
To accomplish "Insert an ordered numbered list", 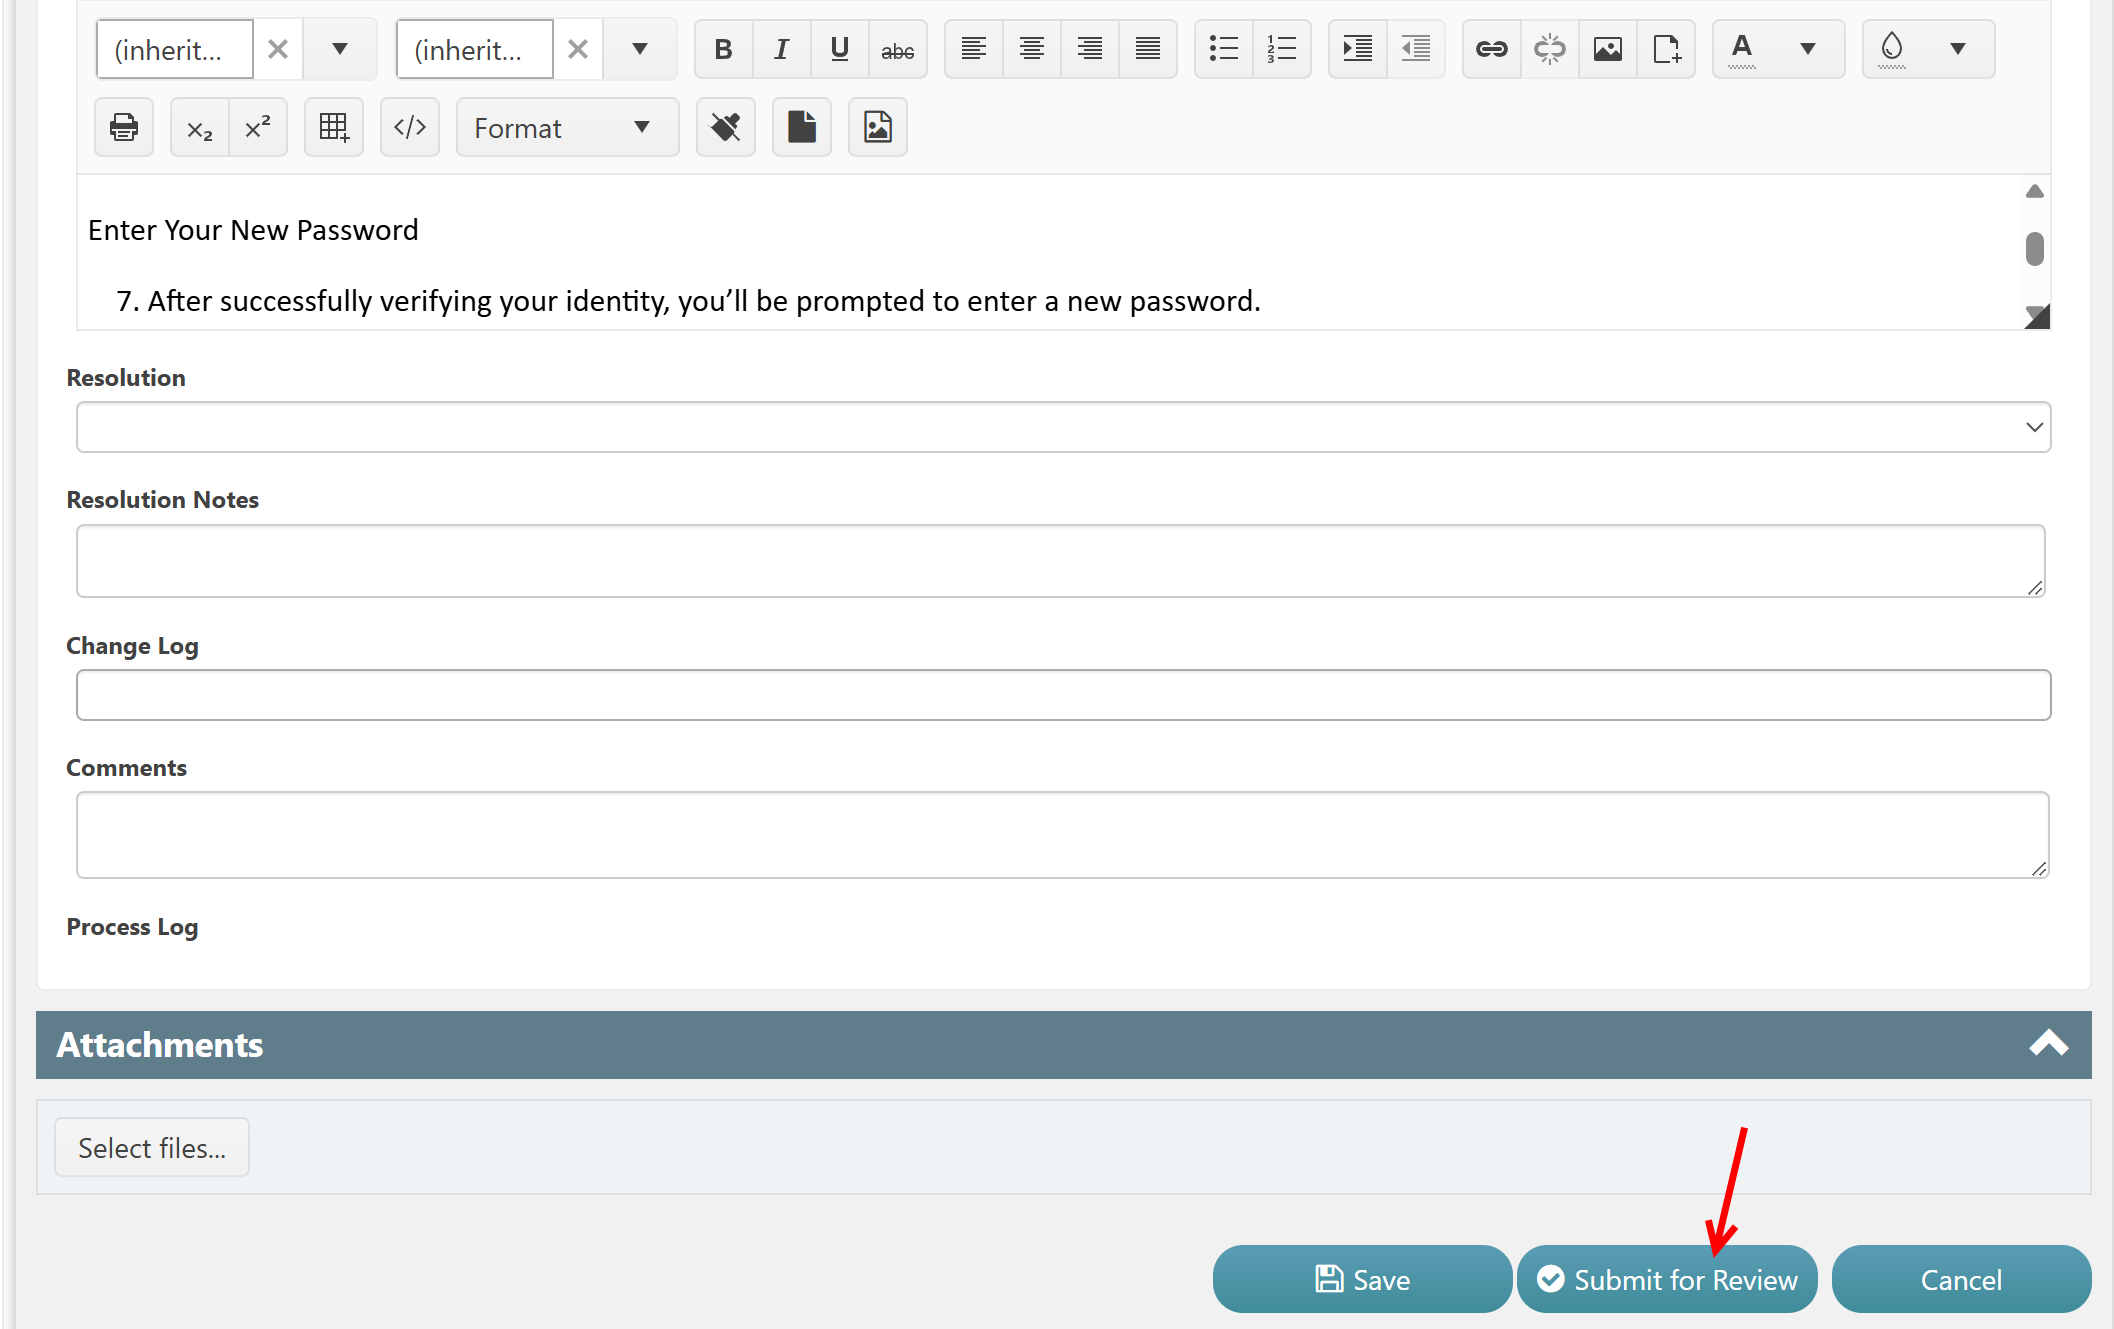I will (1281, 49).
